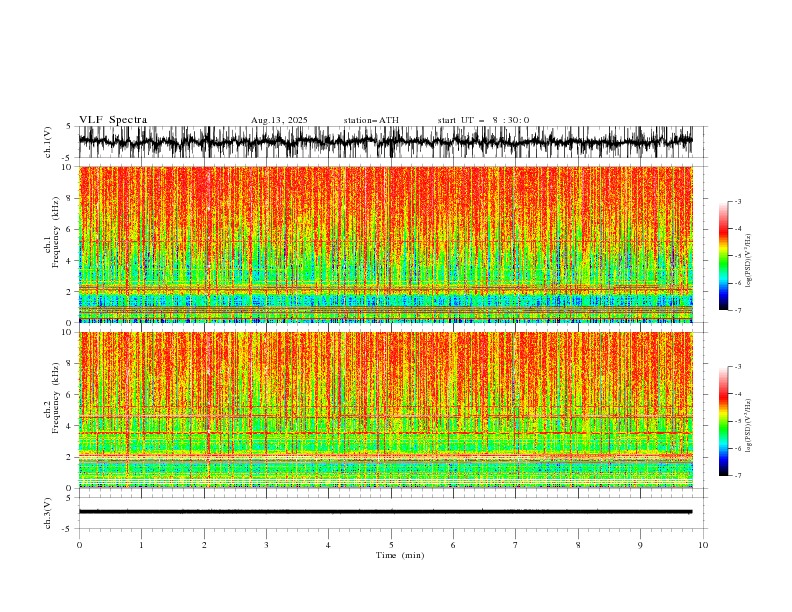Click the ch.2 frequency tick "8"
Image resolution: width=792 pixels, height=612 pixels.
click(69, 364)
